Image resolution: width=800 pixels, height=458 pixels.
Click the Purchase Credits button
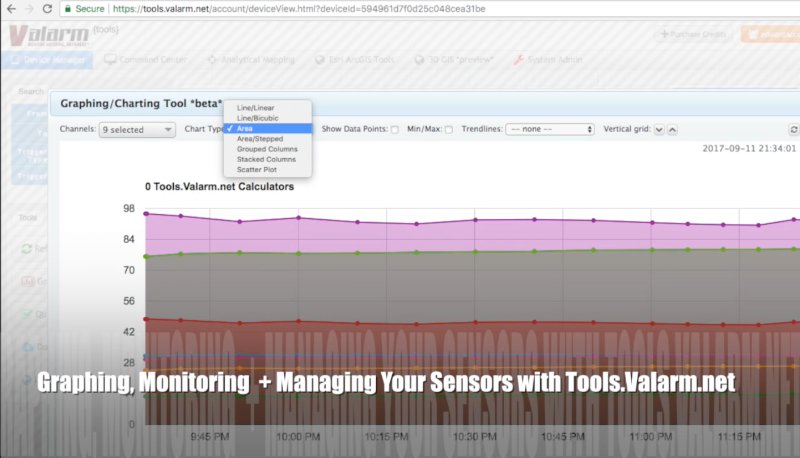[693, 34]
